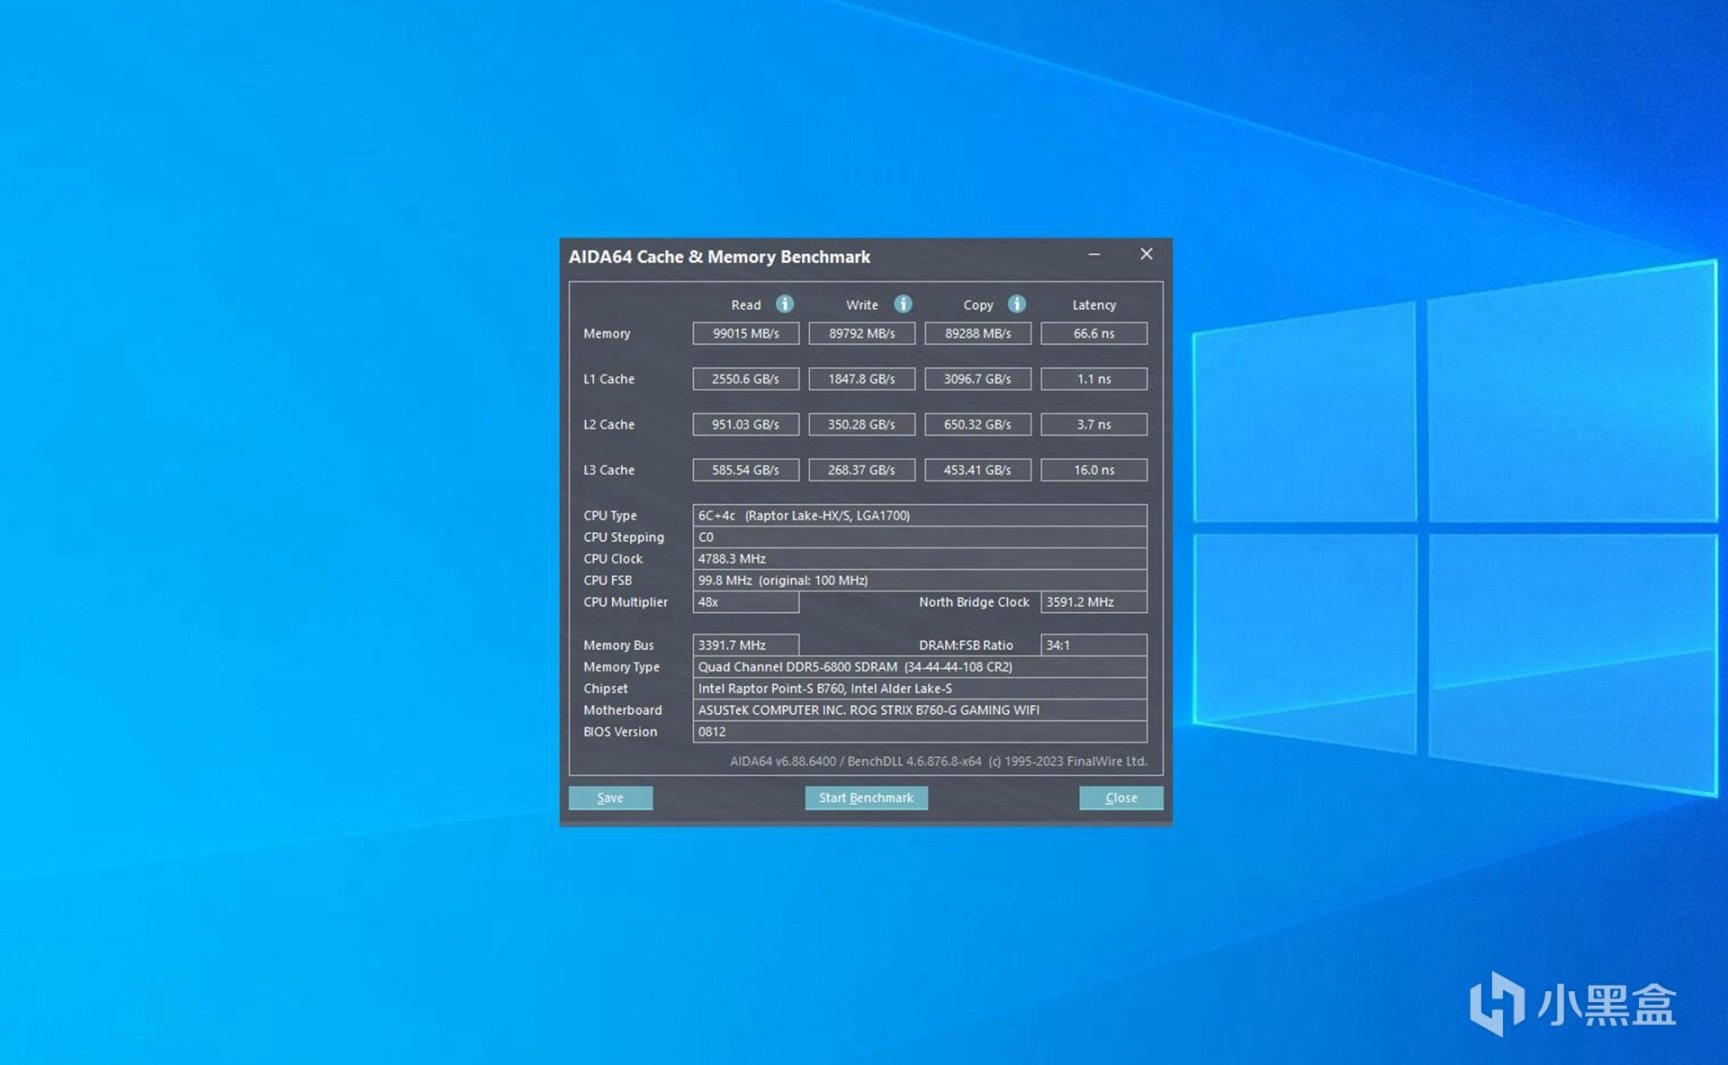This screenshot has width=1728, height=1065.
Task: Select the L3 Cache Read value 585.54 GB/s
Action: click(746, 470)
